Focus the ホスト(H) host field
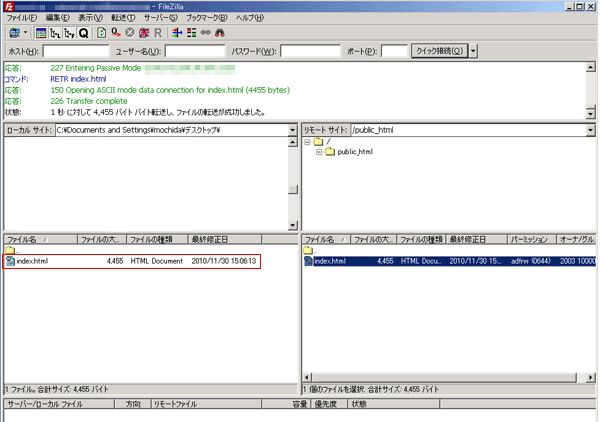Viewport: 600px width, 422px height. tap(76, 51)
